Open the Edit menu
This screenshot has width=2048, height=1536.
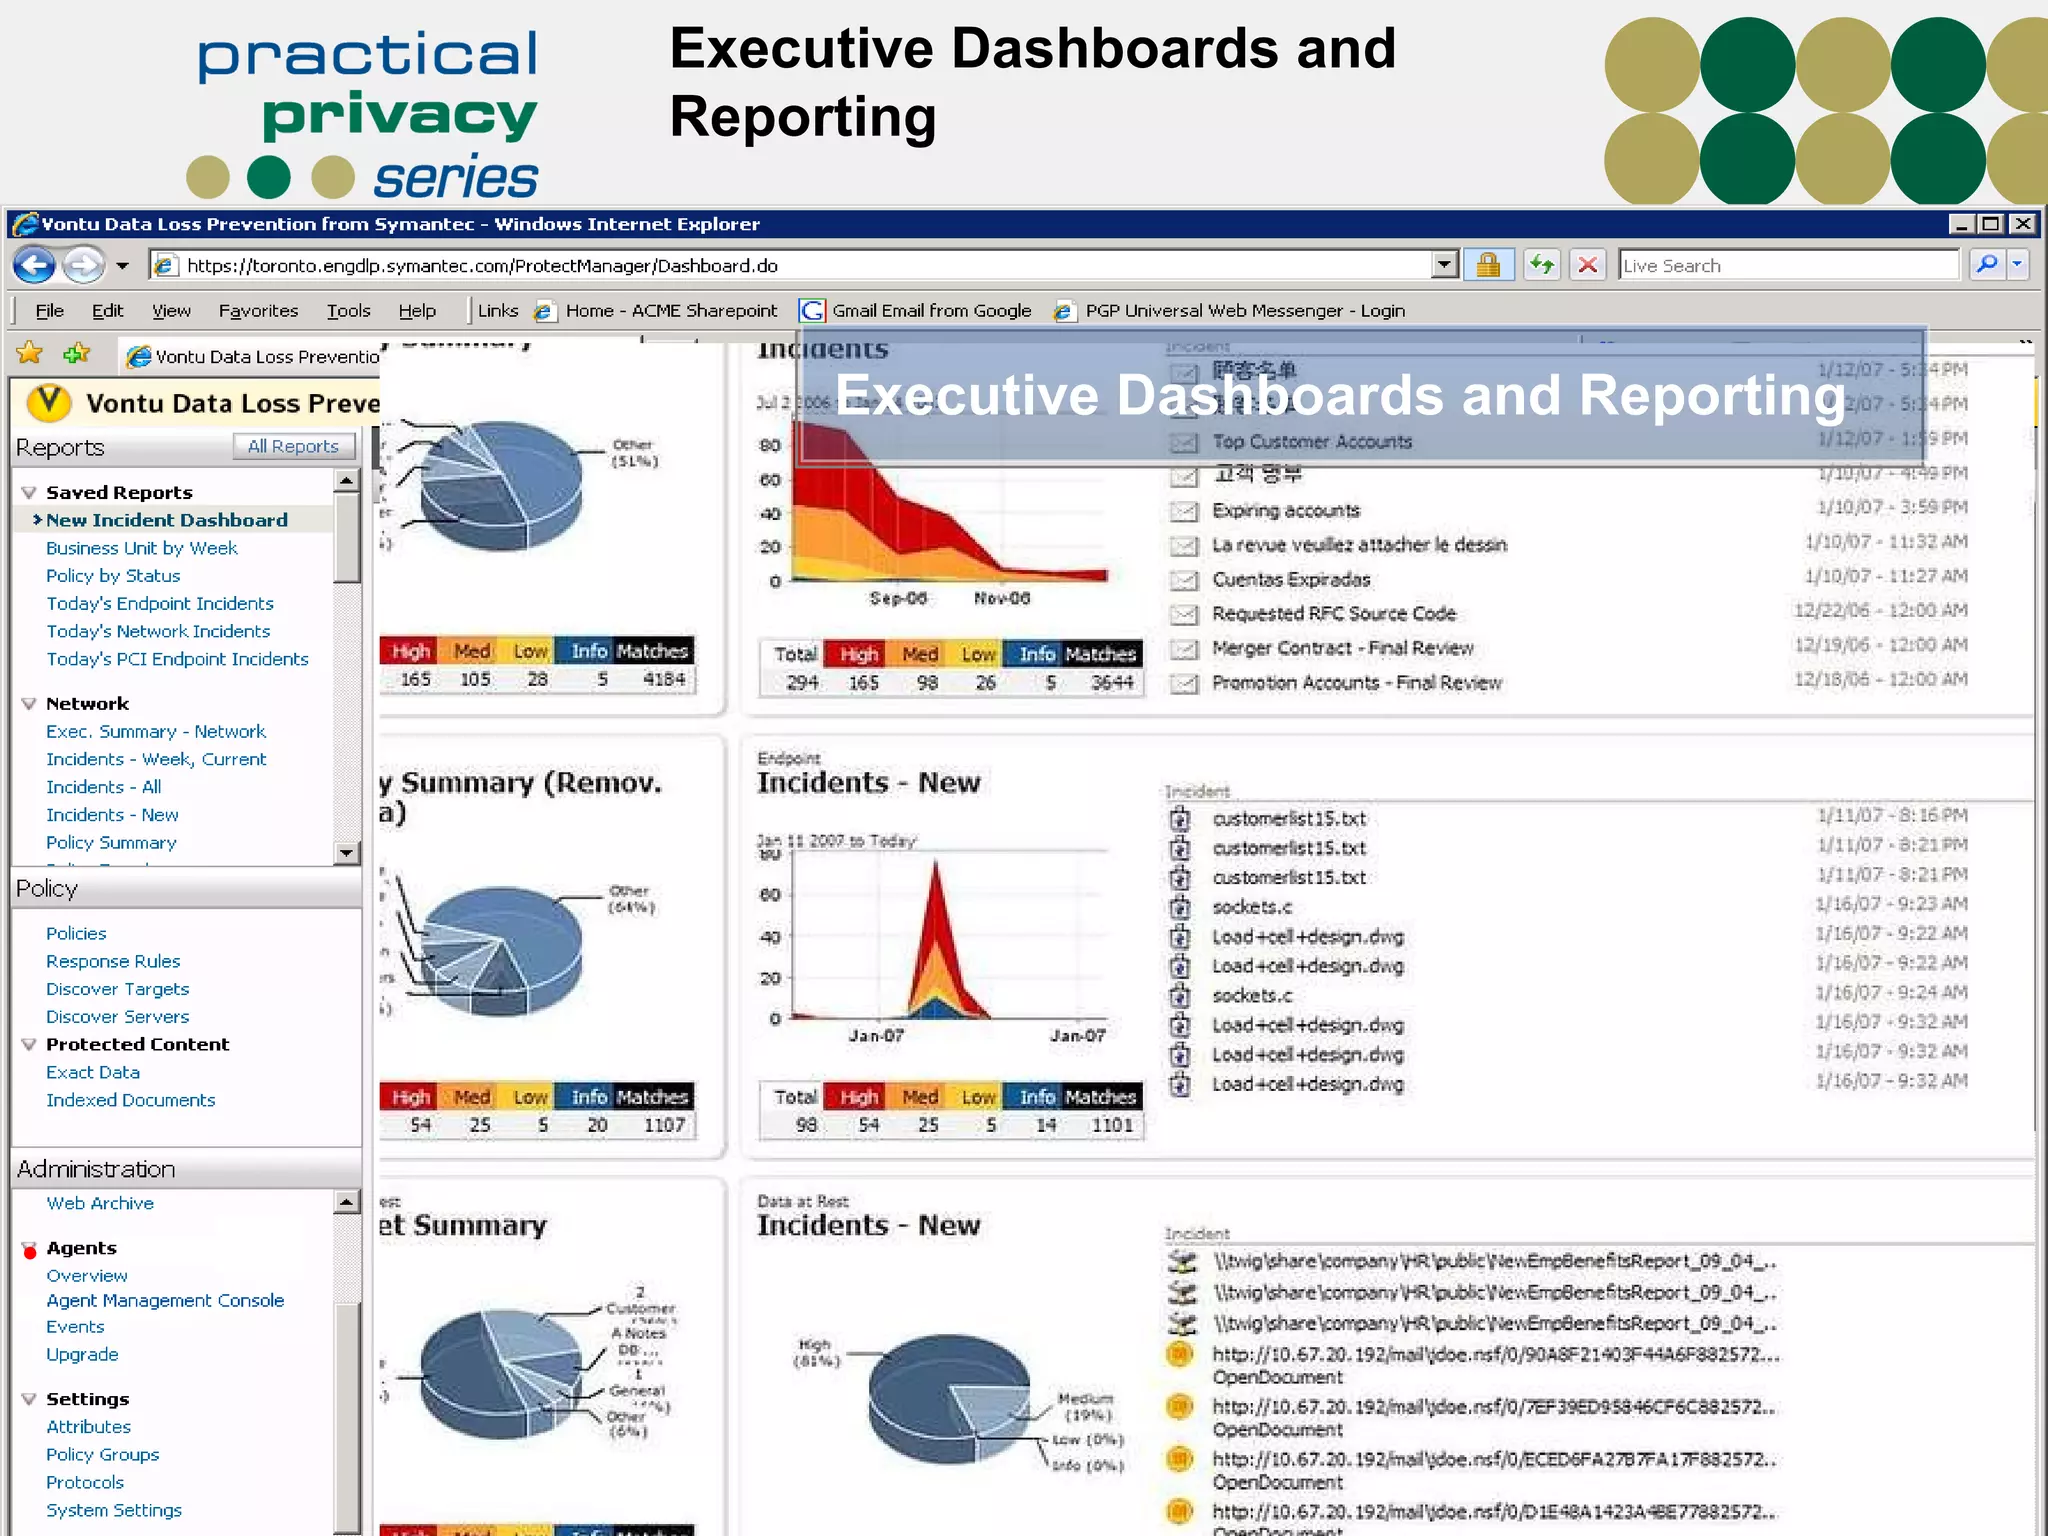pos(107,311)
